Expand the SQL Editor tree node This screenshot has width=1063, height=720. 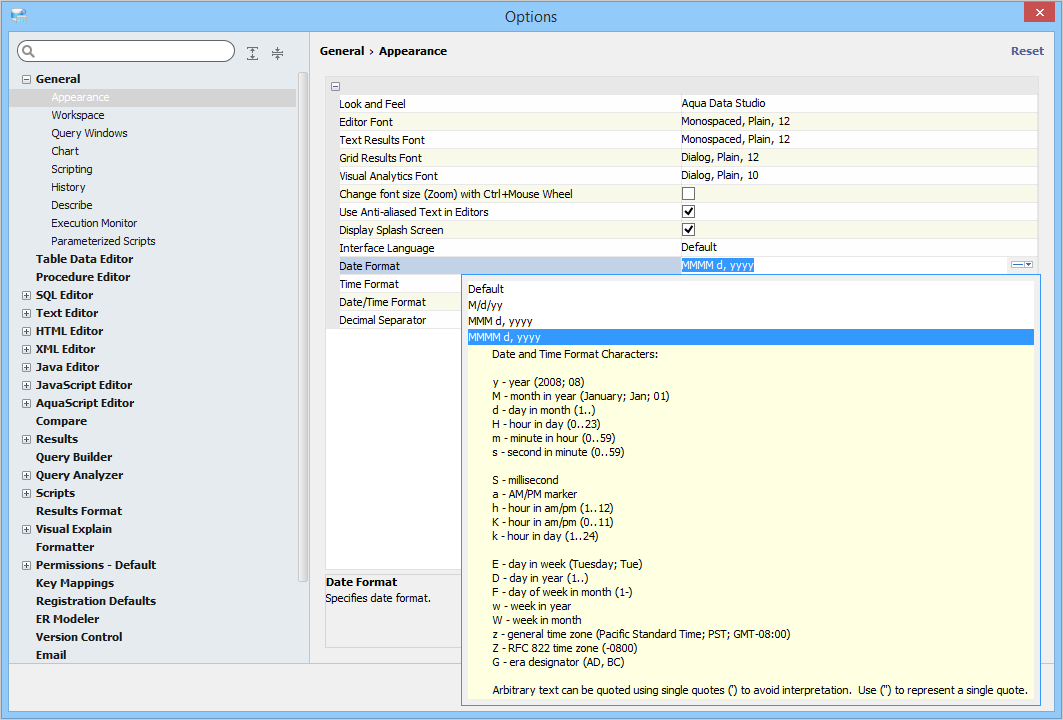click(x=27, y=296)
